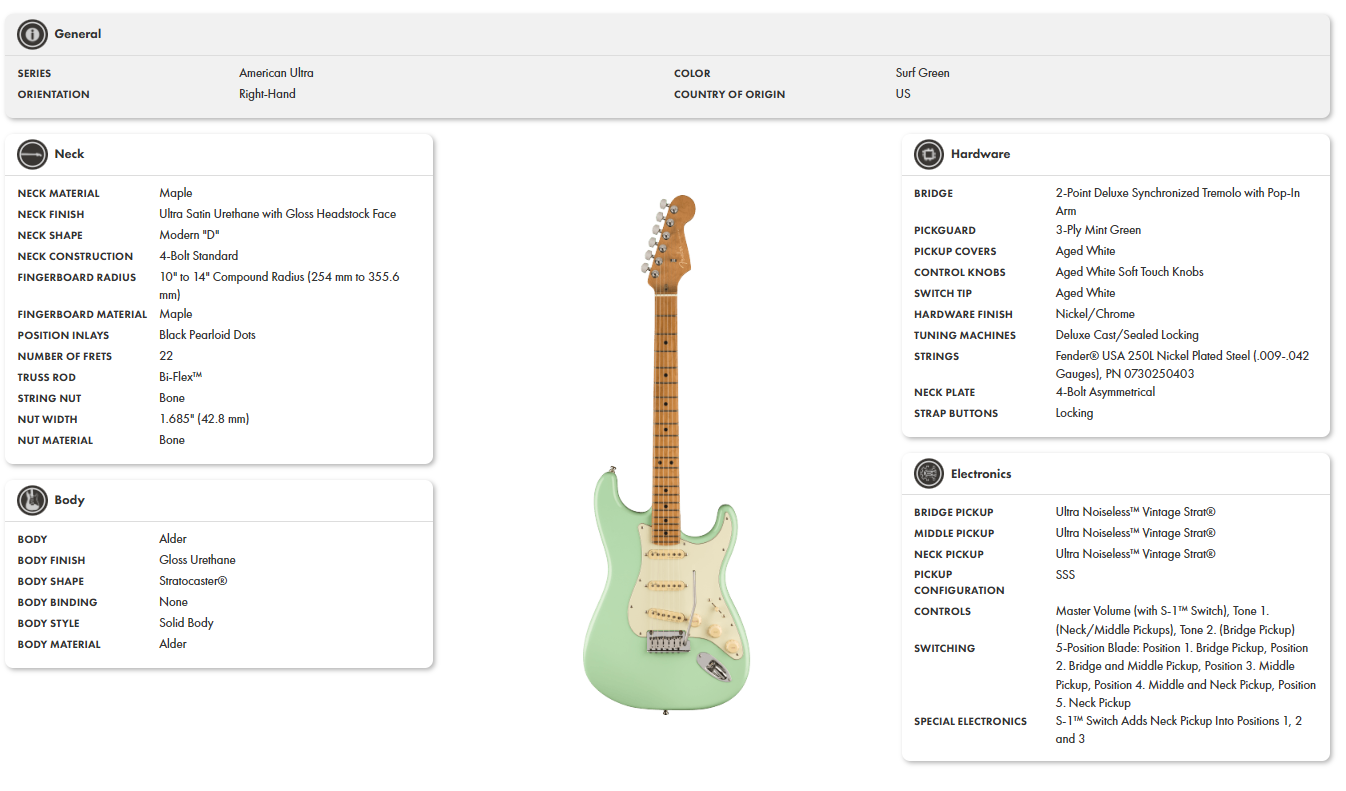Click the Neck section heading
The width and height of the screenshot is (1346, 791).
point(69,154)
